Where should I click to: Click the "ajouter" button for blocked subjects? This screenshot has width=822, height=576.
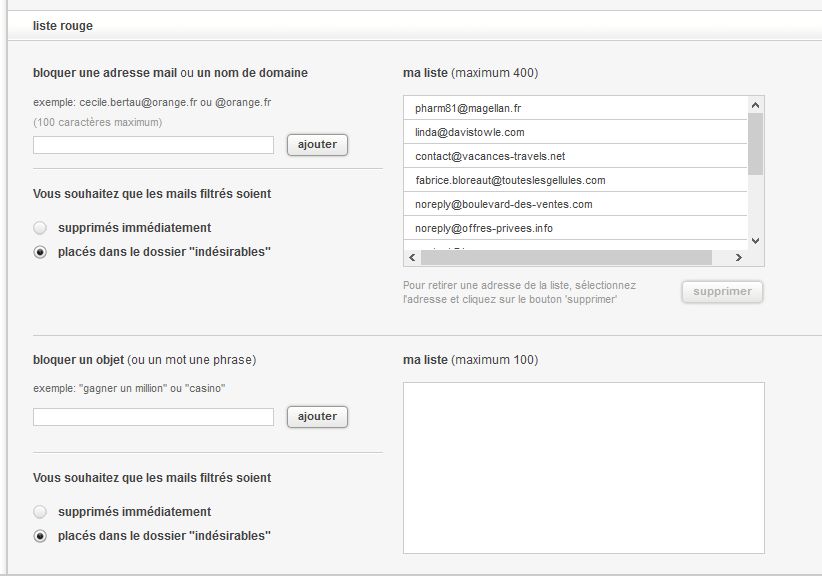[317, 417]
